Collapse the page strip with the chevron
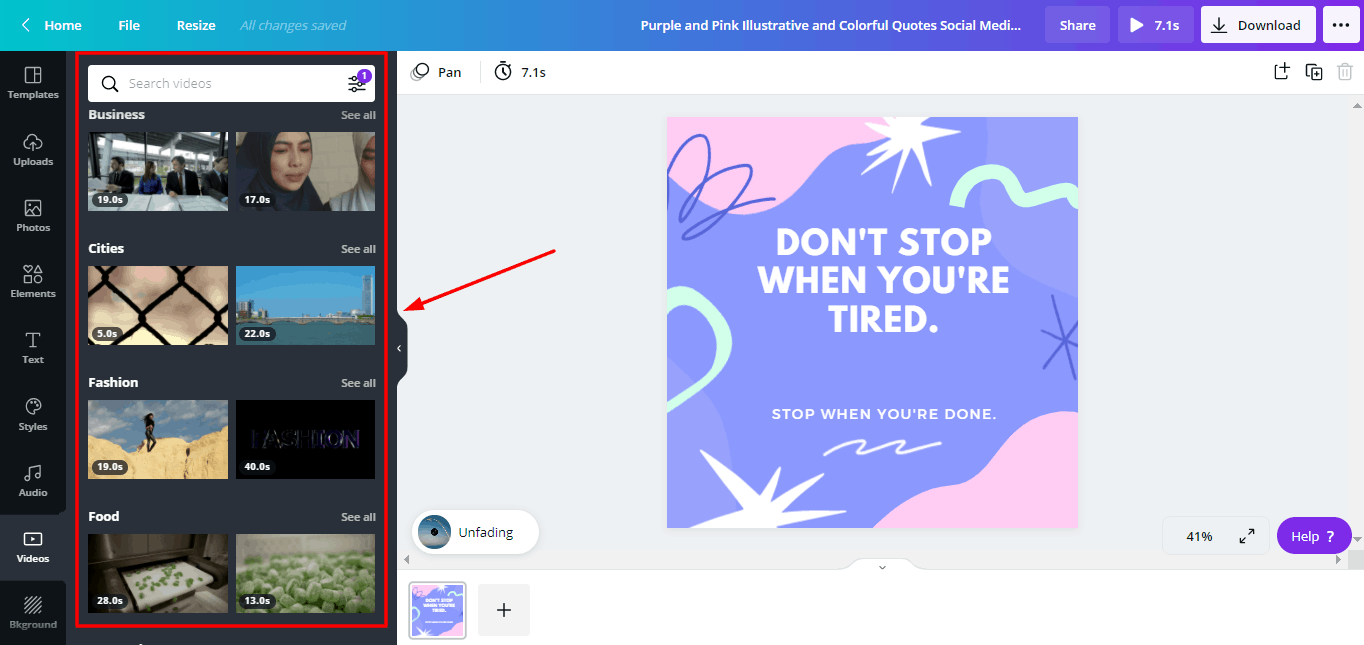The height and width of the screenshot is (645, 1364). pyautogui.click(x=882, y=567)
